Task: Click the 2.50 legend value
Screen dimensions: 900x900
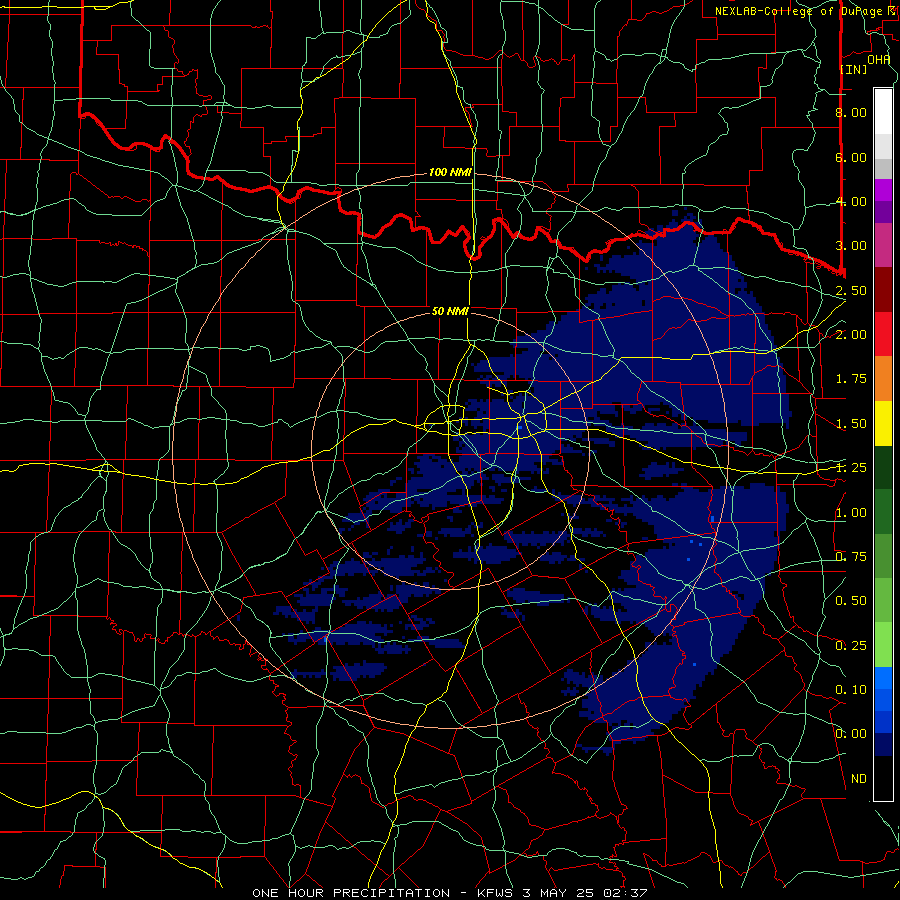Action: [851, 290]
